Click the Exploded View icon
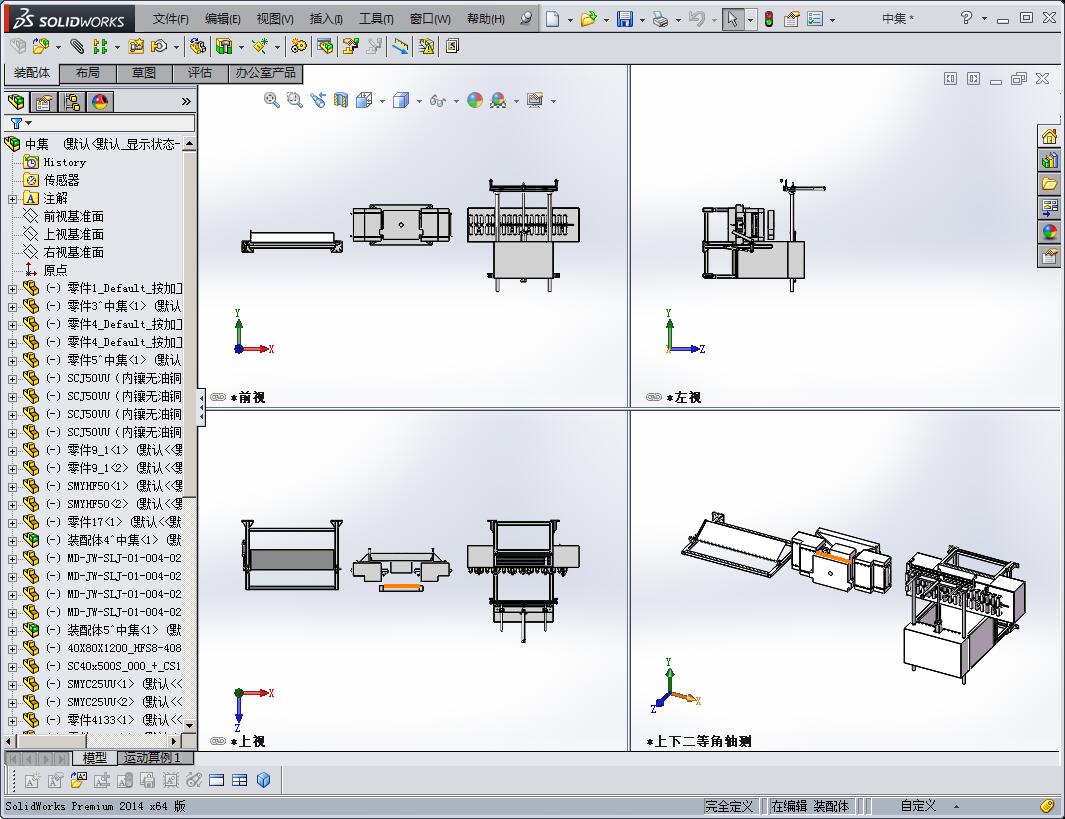 [350, 46]
